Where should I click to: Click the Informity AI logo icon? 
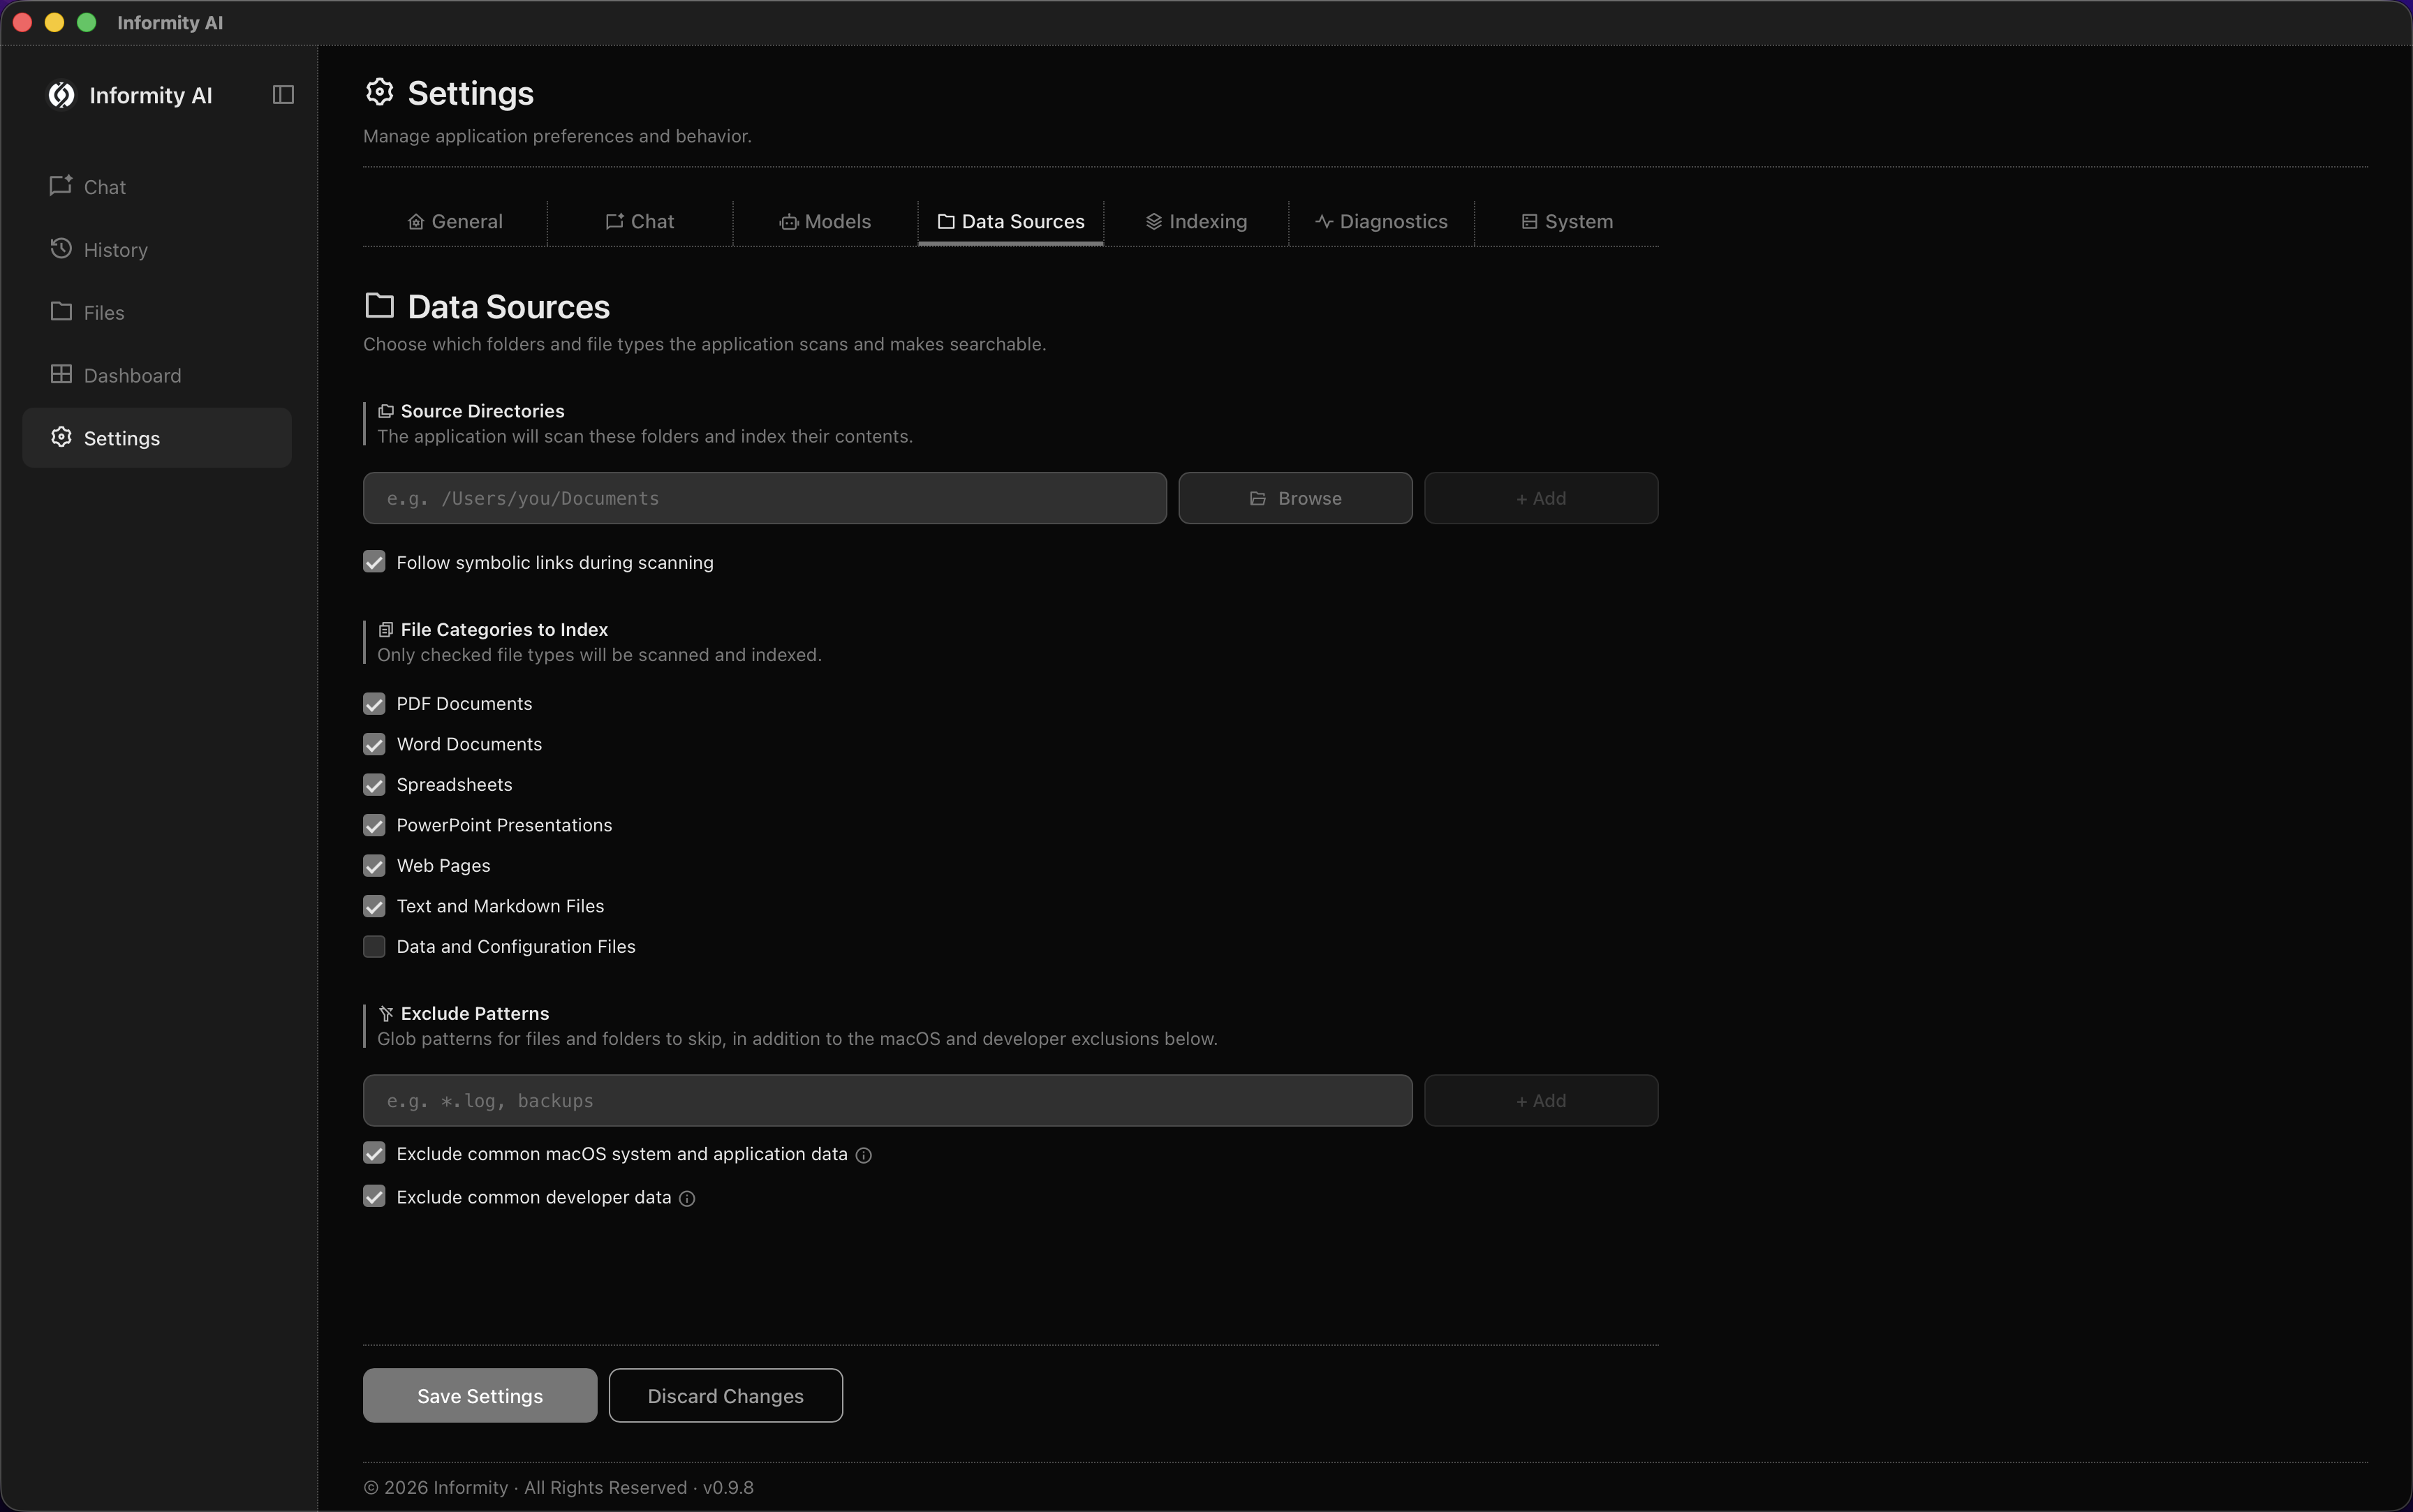point(62,95)
